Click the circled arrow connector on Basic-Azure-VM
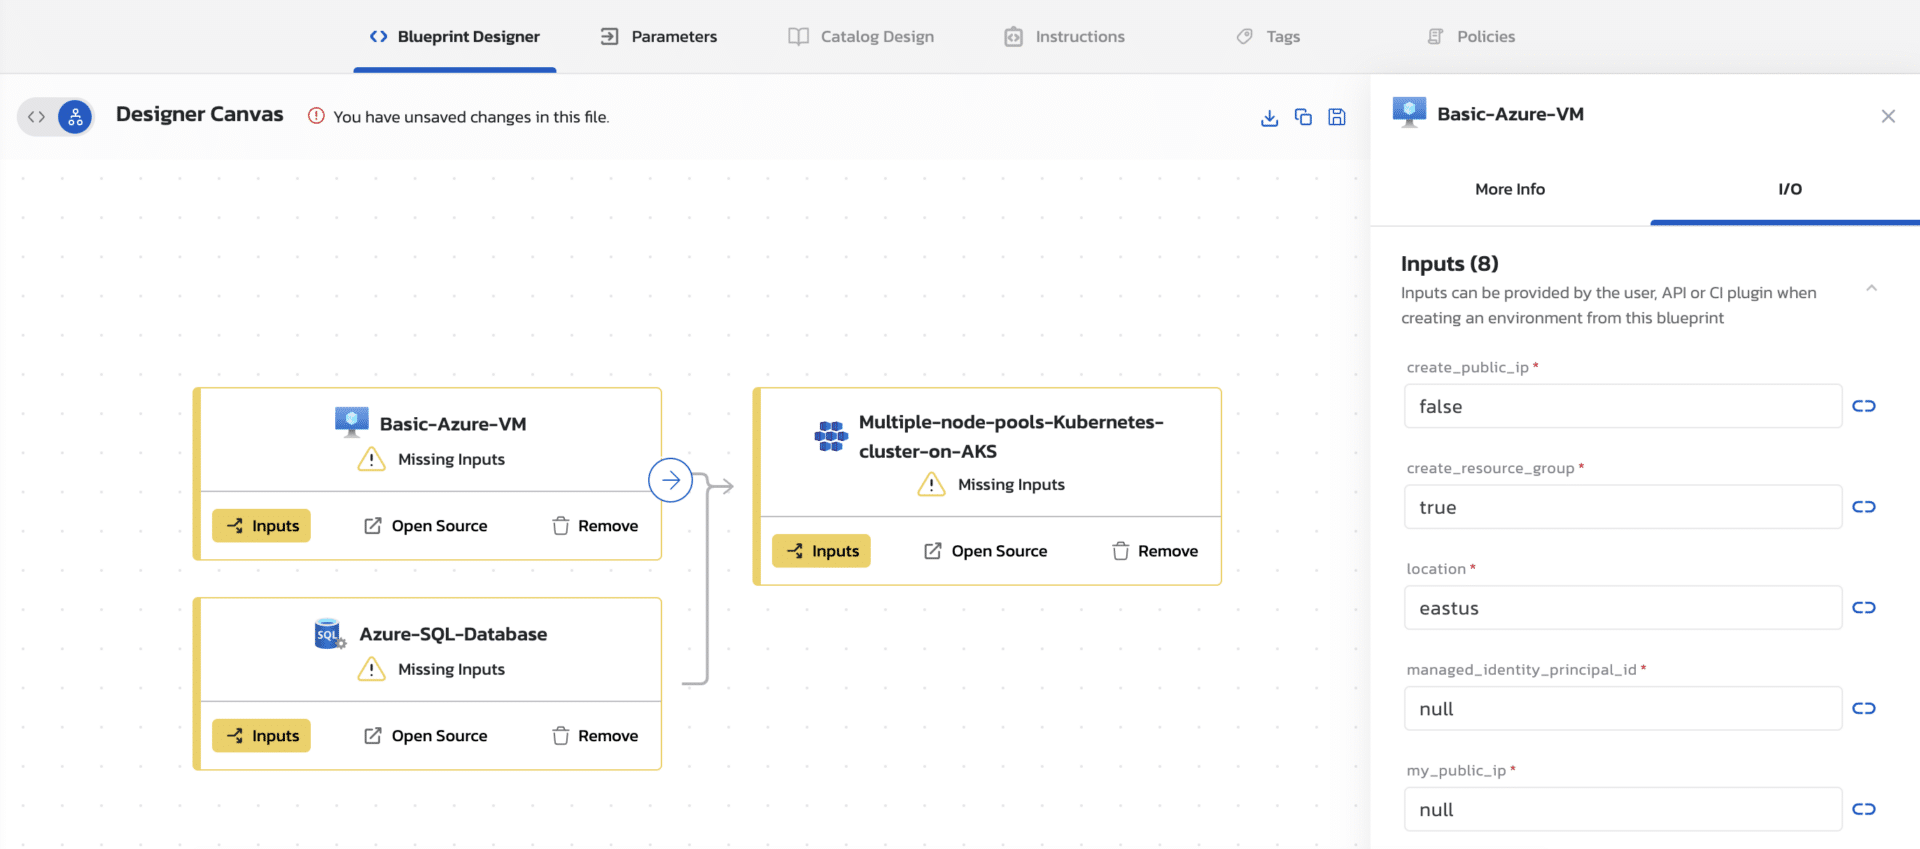This screenshot has width=1920, height=849. [x=670, y=480]
